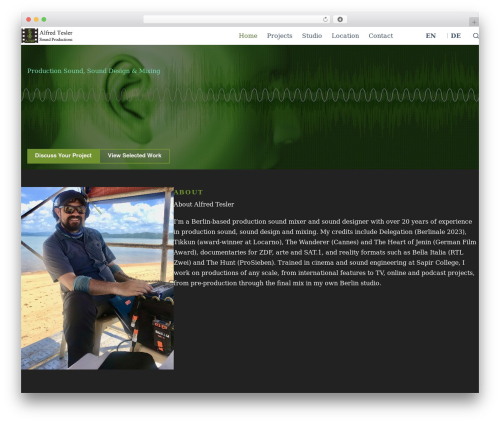Open the site search magnifier icon
The height and width of the screenshot is (423, 500).
tap(476, 36)
